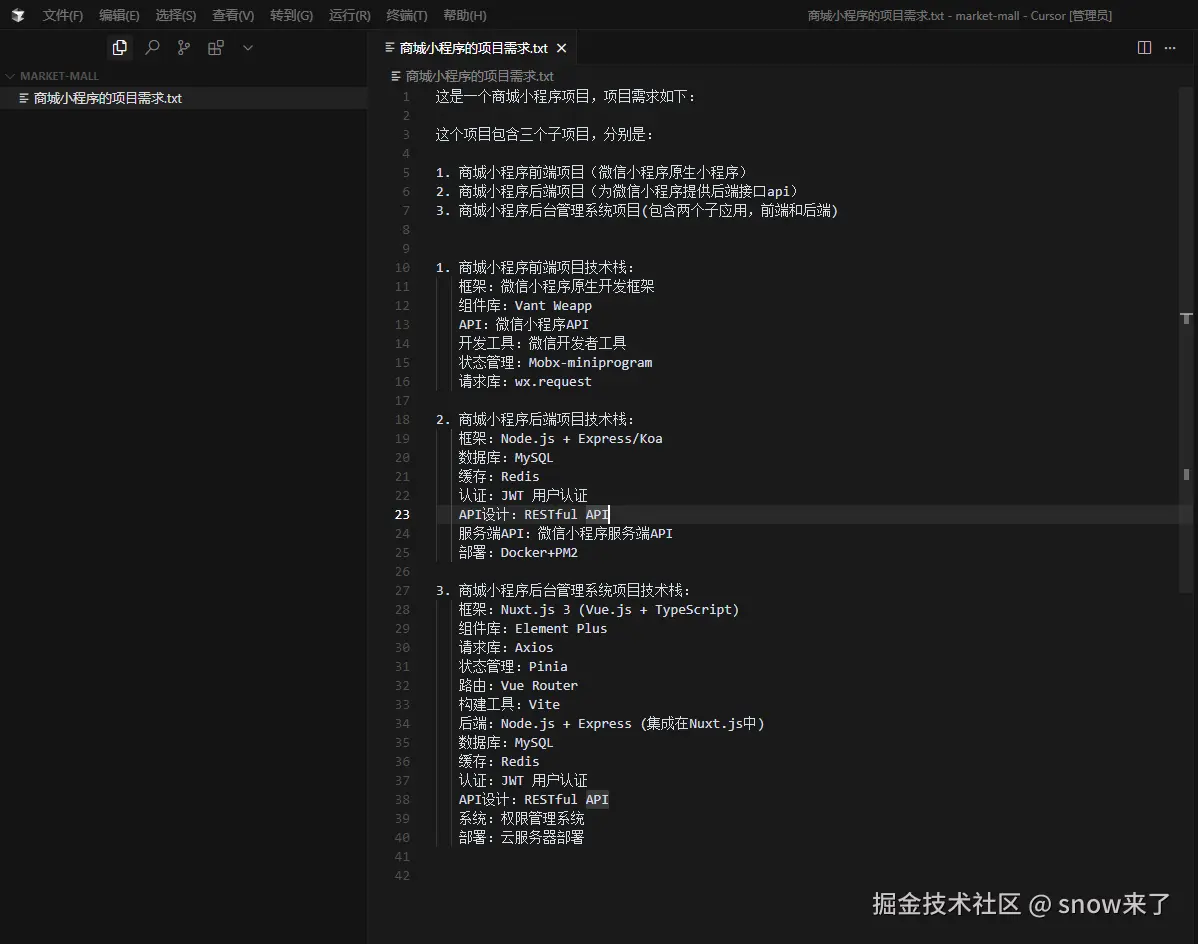This screenshot has height=944, width=1198.
Task: Click the text 组件库: Vant Weapp
Action: (x=525, y=306)
